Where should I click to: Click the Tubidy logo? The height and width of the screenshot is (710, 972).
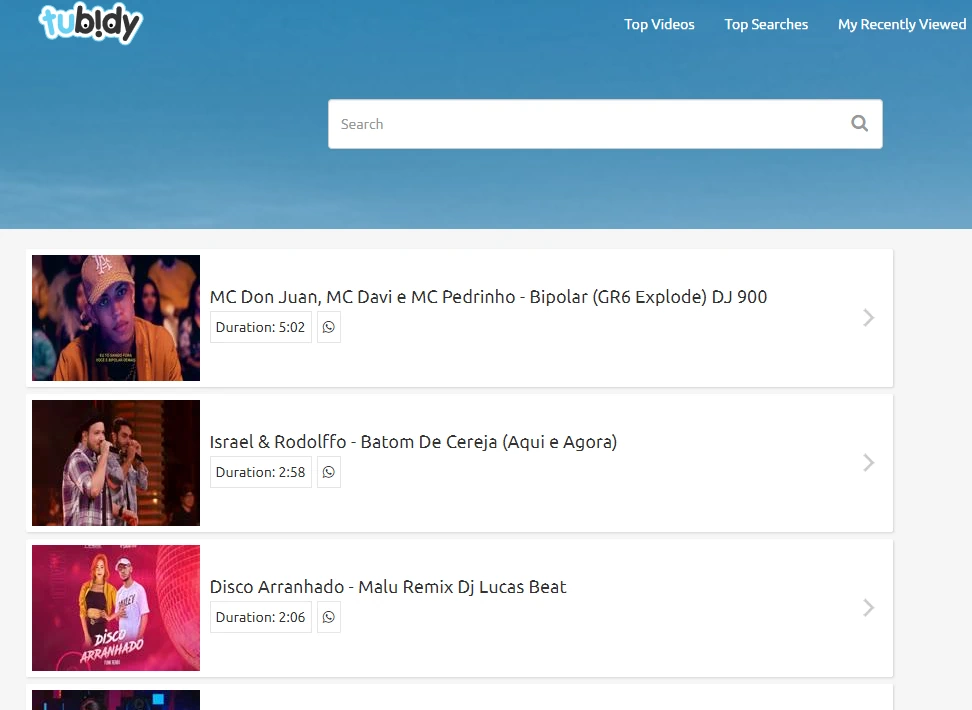(x=91, y=23)
